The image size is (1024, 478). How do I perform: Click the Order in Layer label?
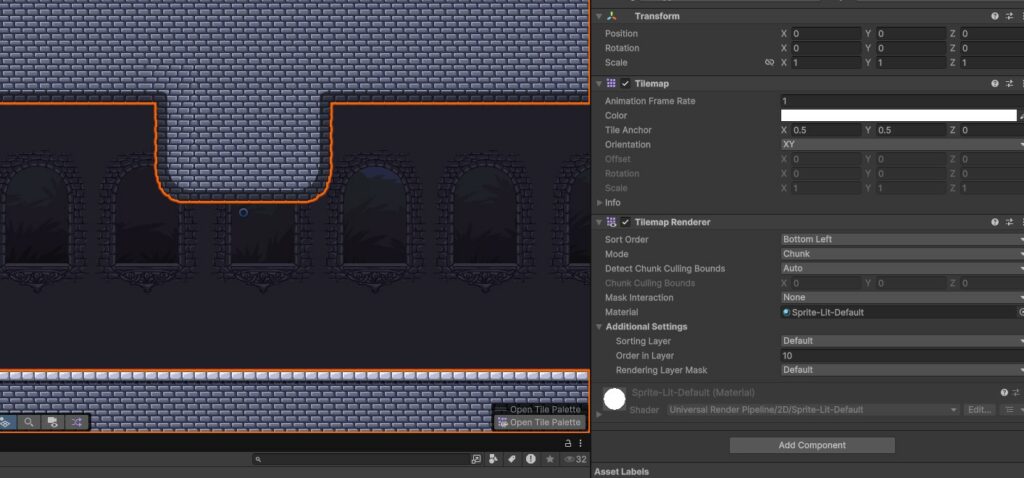pyautogui.click(x=645, y=355)
